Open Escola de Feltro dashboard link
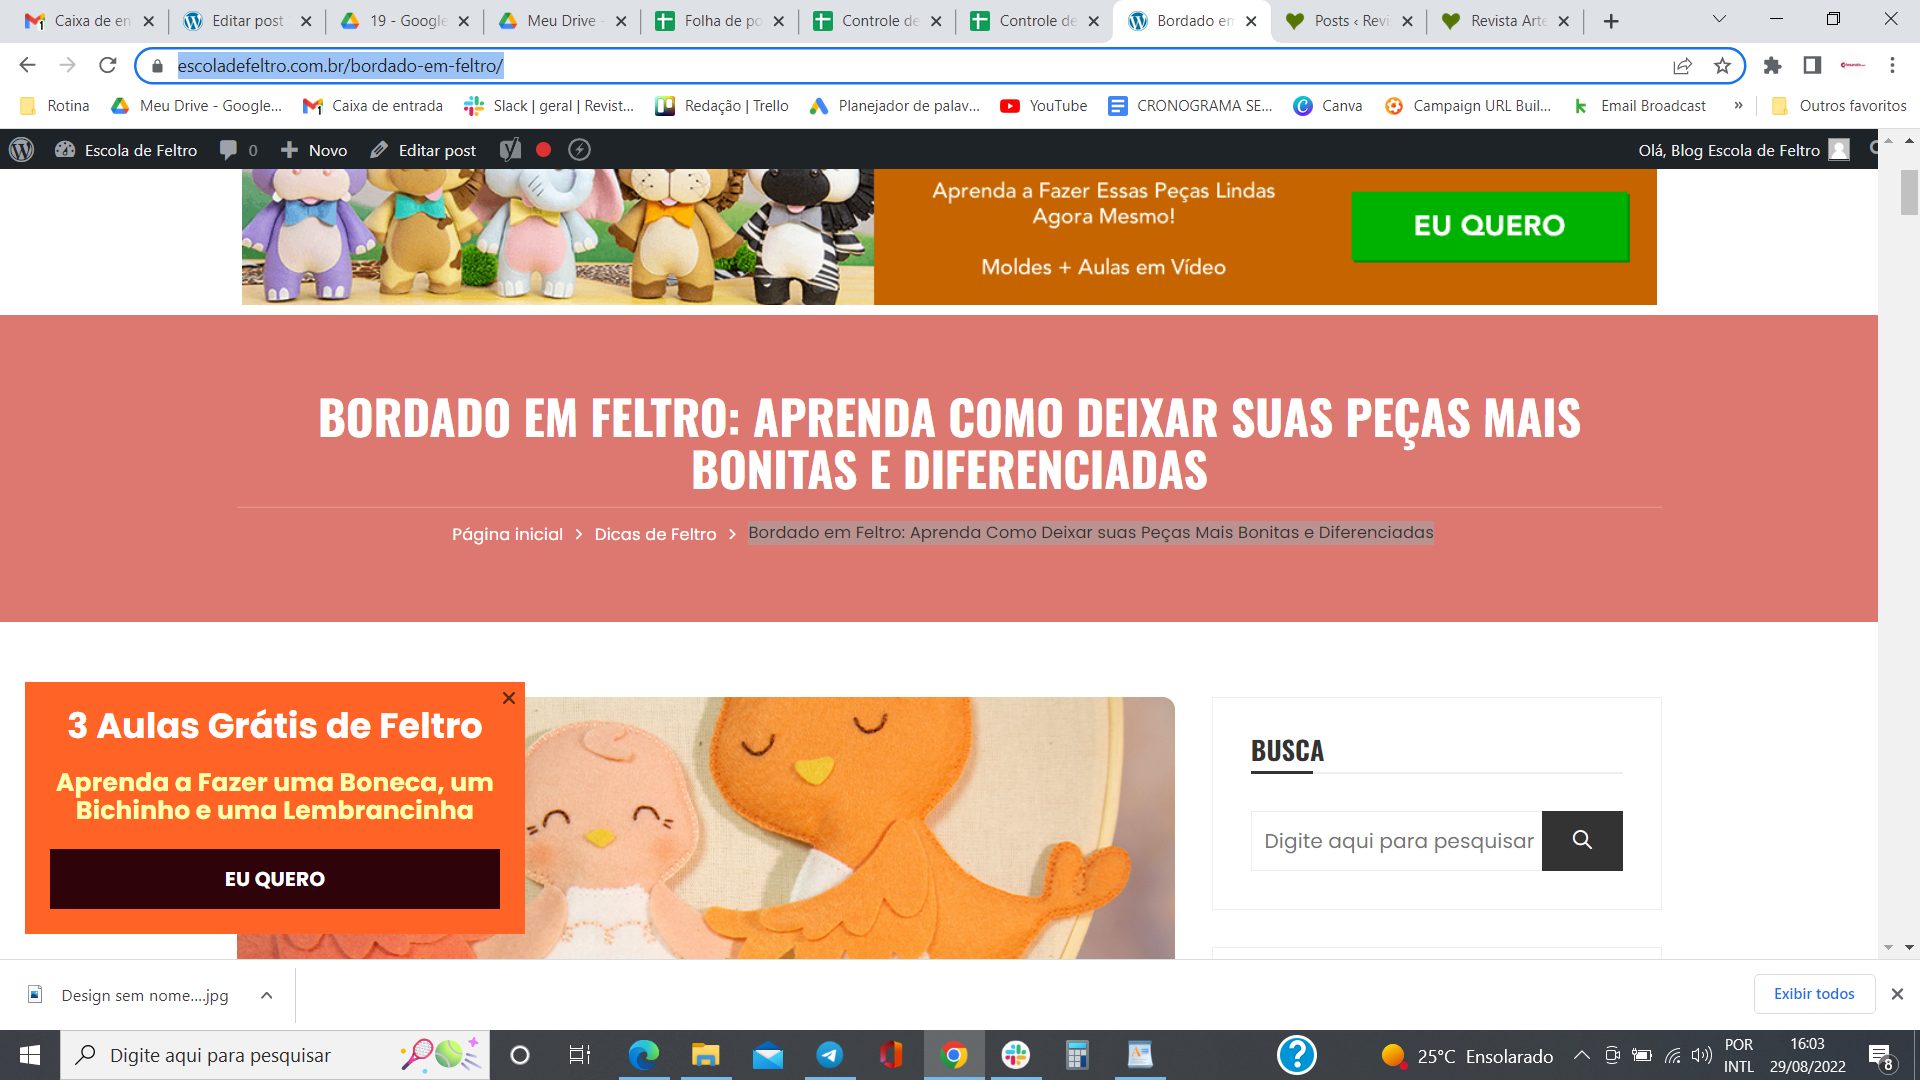1920x1080 pixels. point(126,150)
